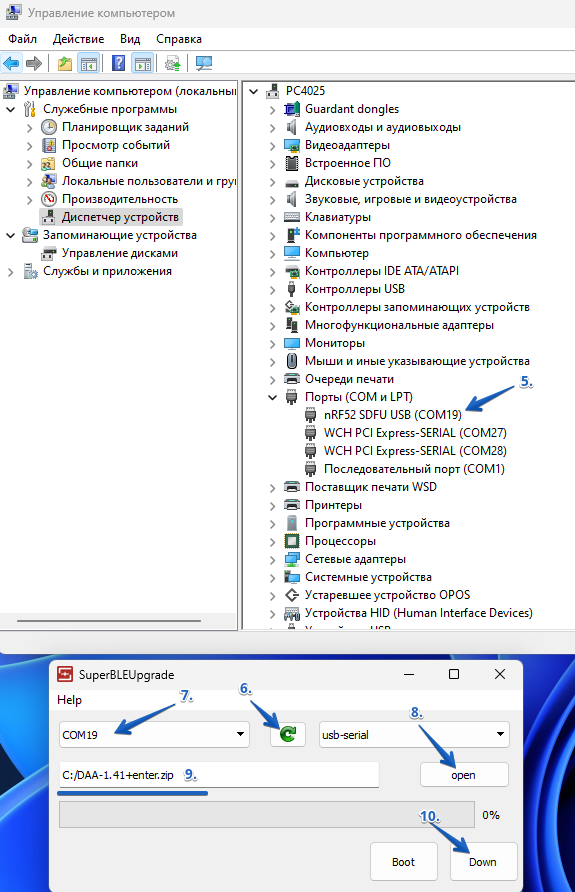Collapse the Порты (COM и LPT) node

click(272, 397)
